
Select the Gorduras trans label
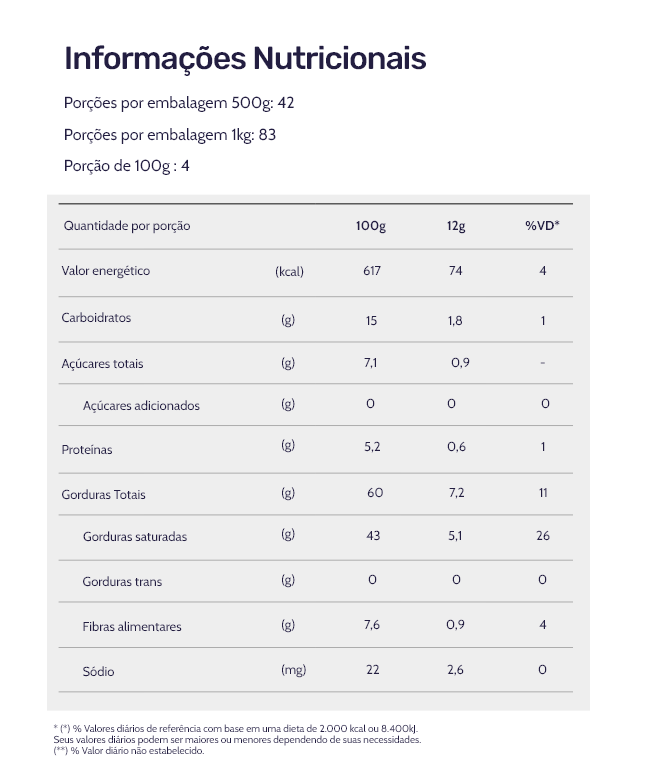[x=122, y=582]
